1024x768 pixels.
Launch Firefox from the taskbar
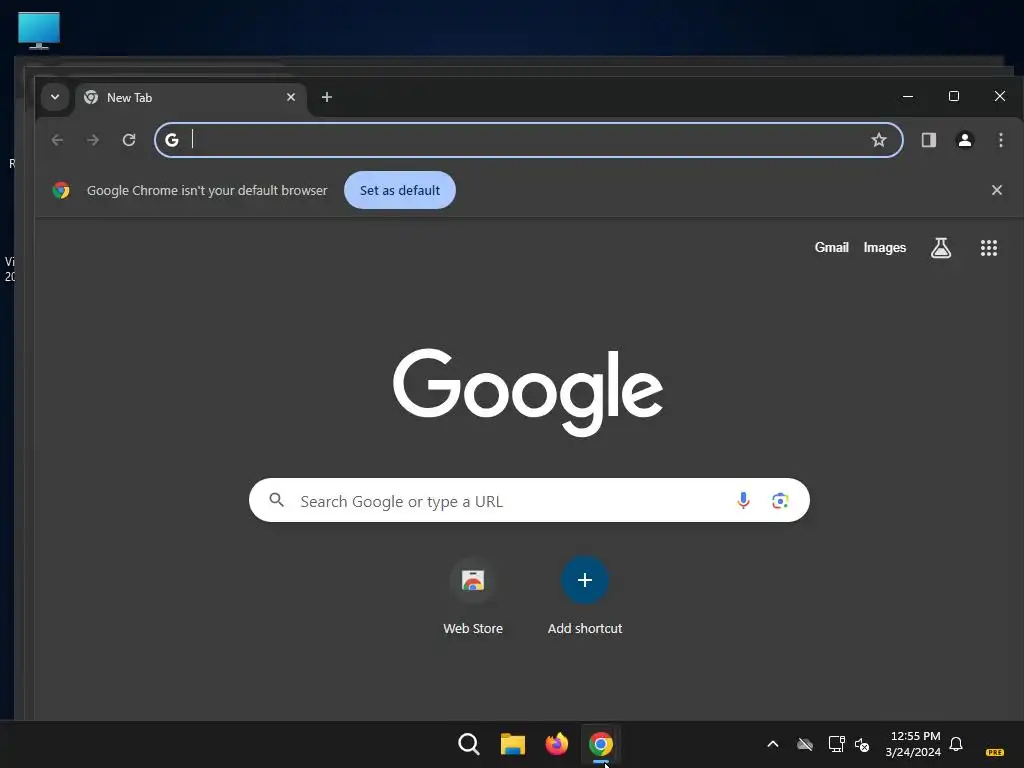[556, 744]
